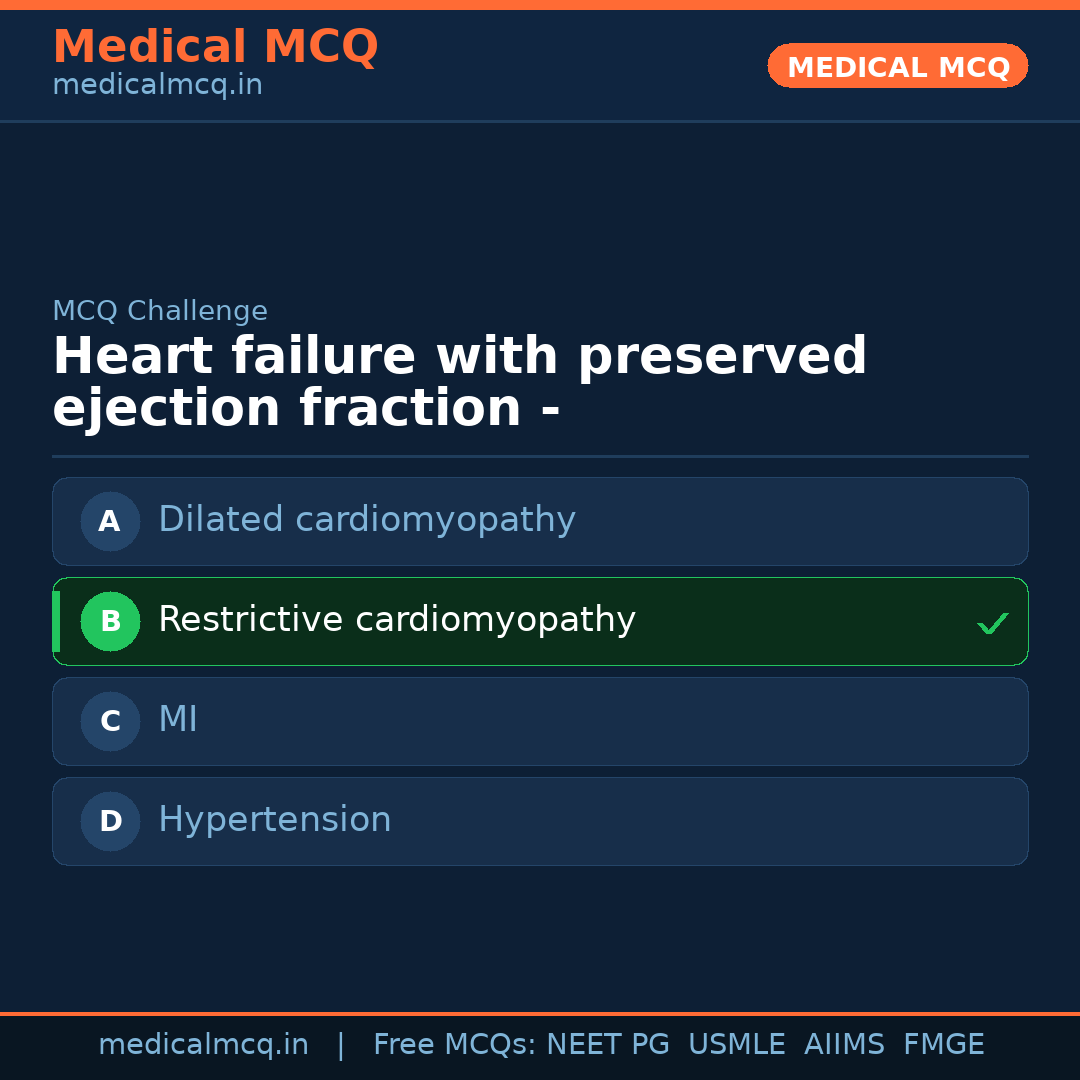
Task: Click the NEET PG category label
Action: pos(607,1044)
